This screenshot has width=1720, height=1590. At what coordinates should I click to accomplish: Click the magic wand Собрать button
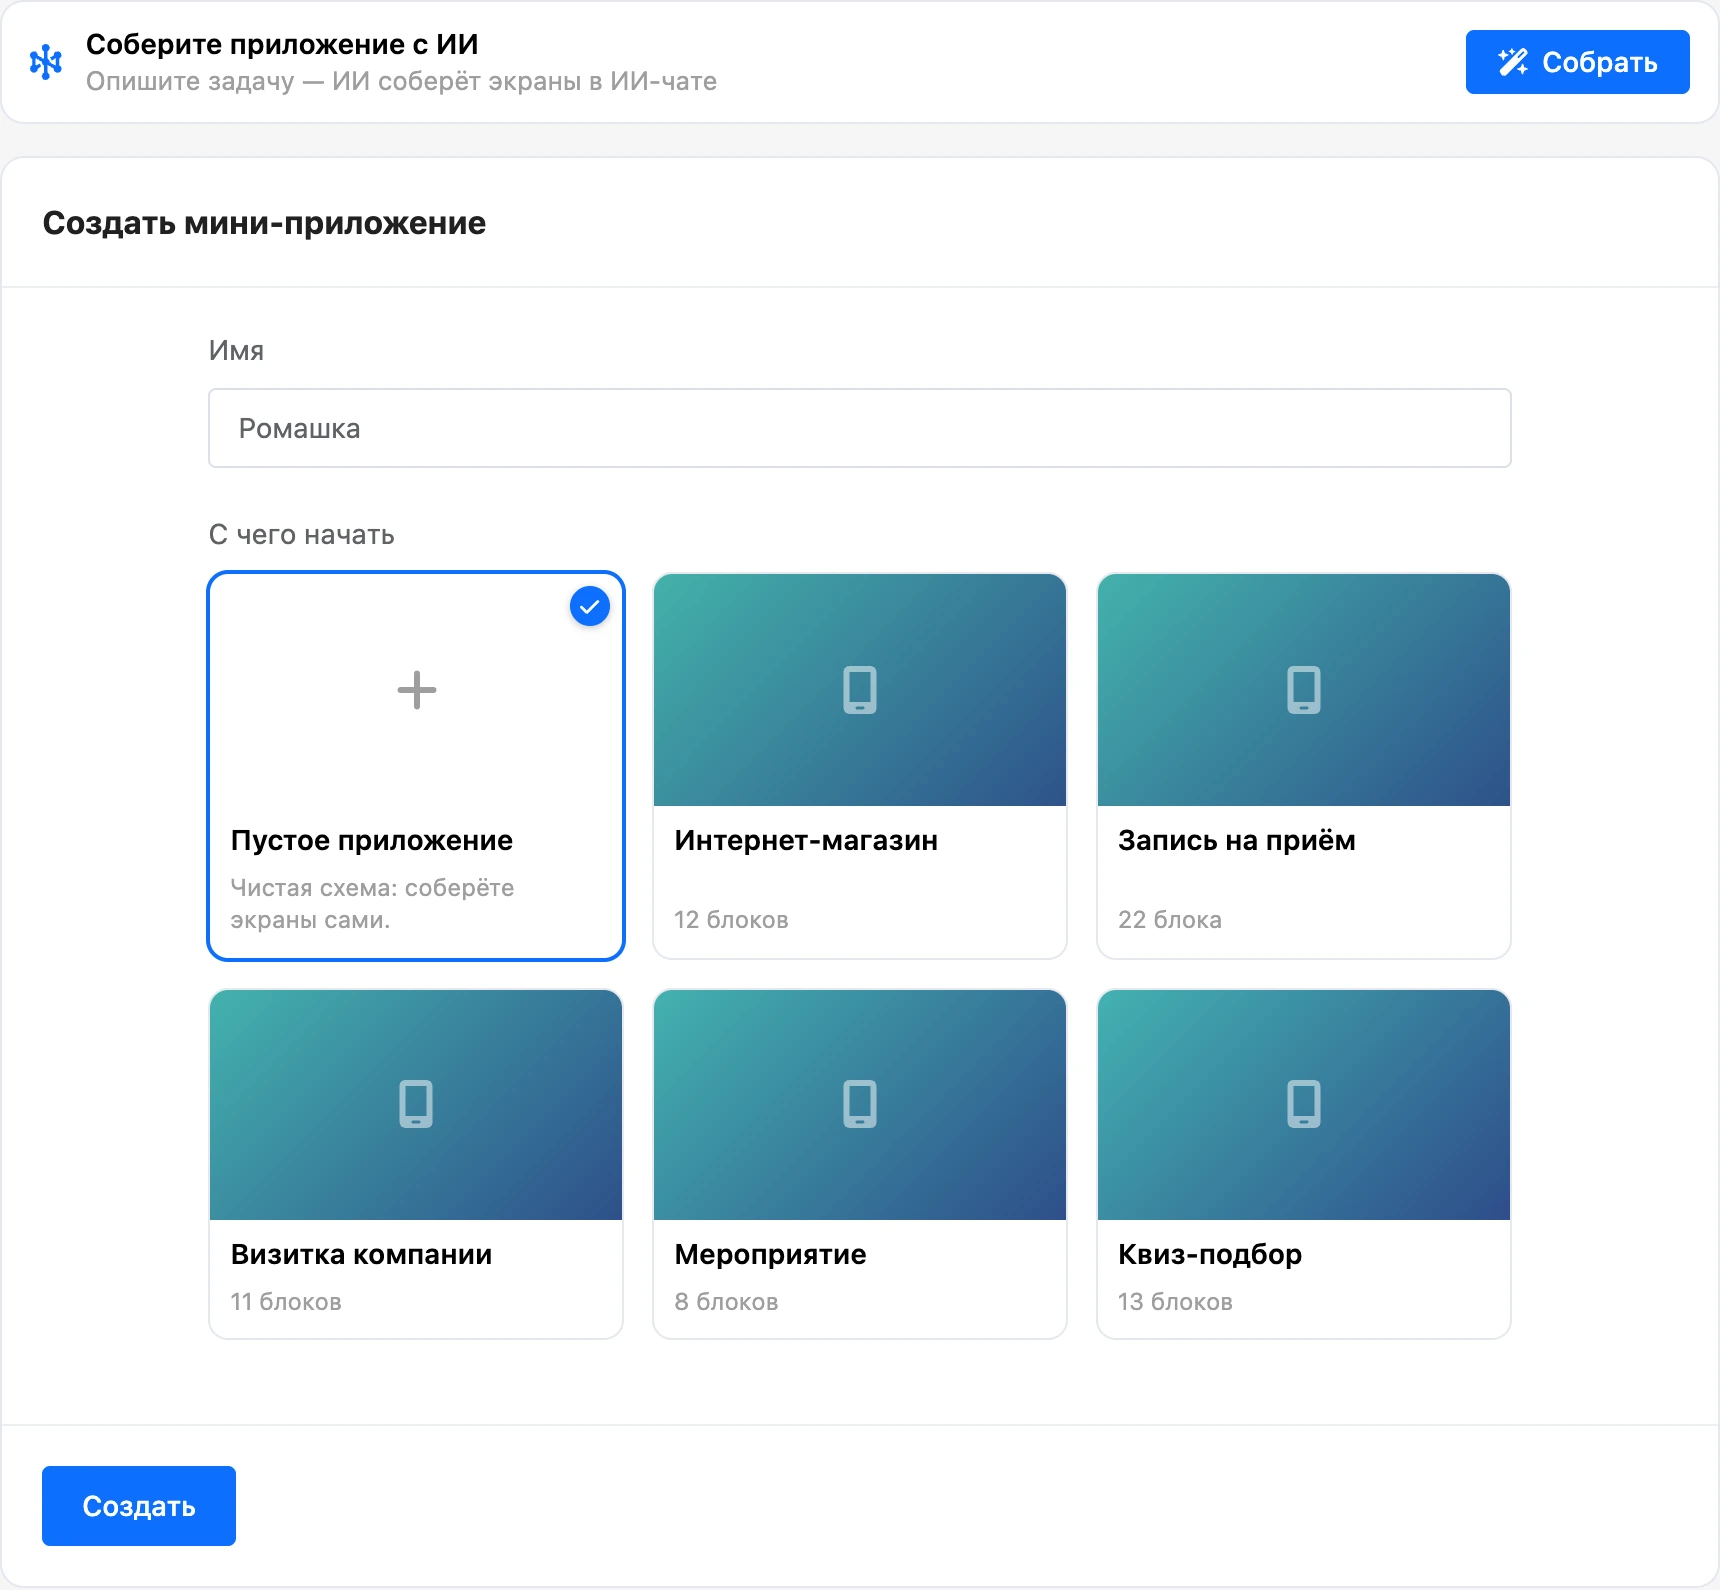click(1577, 62)
